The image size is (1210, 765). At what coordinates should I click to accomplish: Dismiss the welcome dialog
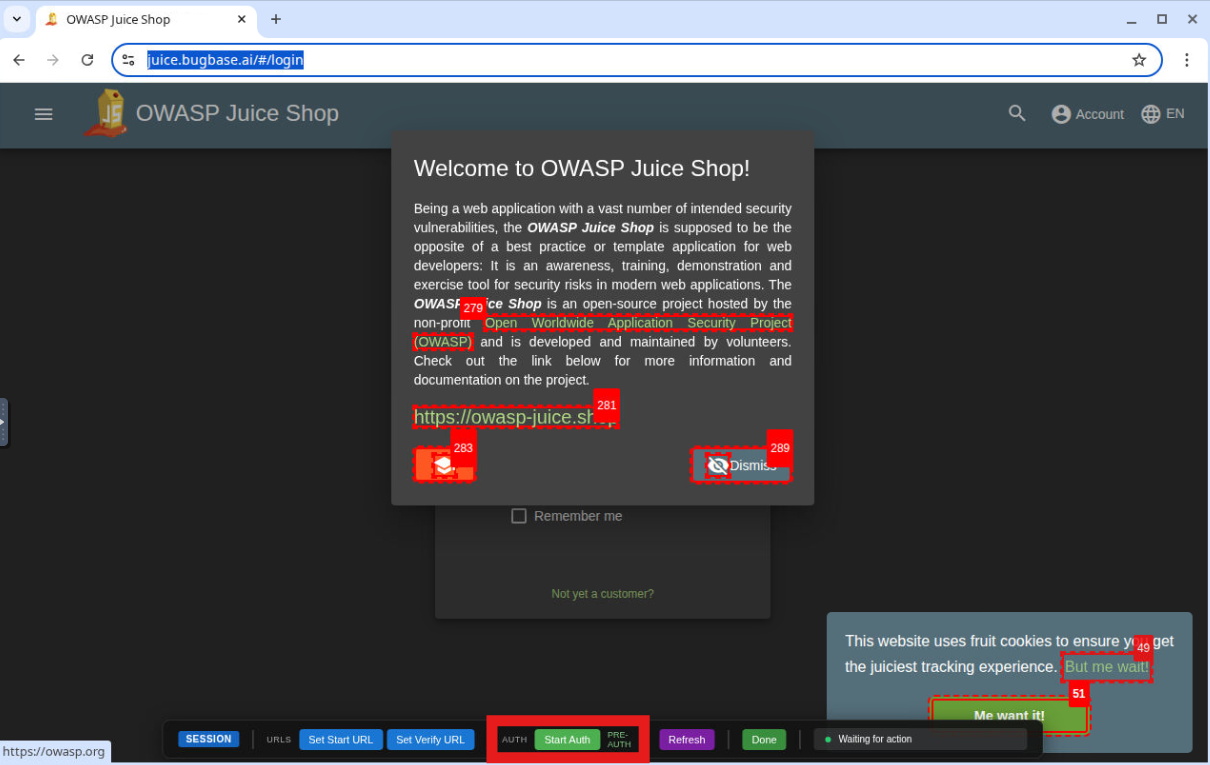[x=741, y=465]
